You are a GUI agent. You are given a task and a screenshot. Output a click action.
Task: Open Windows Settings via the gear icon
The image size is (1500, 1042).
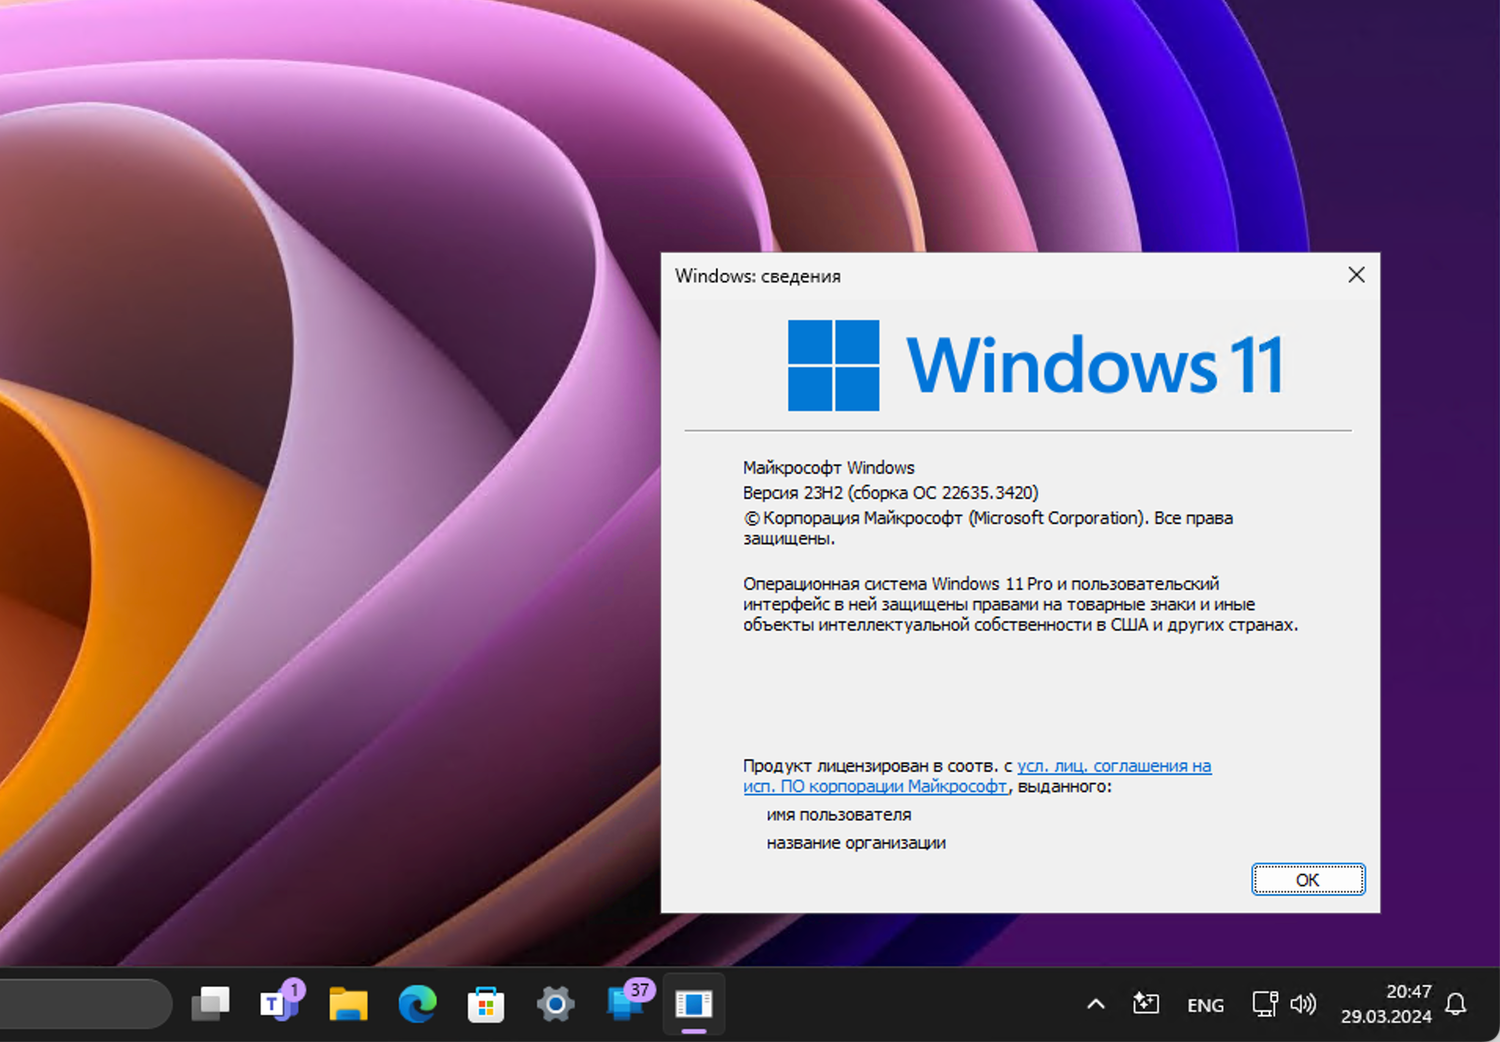coord(555,1004)
